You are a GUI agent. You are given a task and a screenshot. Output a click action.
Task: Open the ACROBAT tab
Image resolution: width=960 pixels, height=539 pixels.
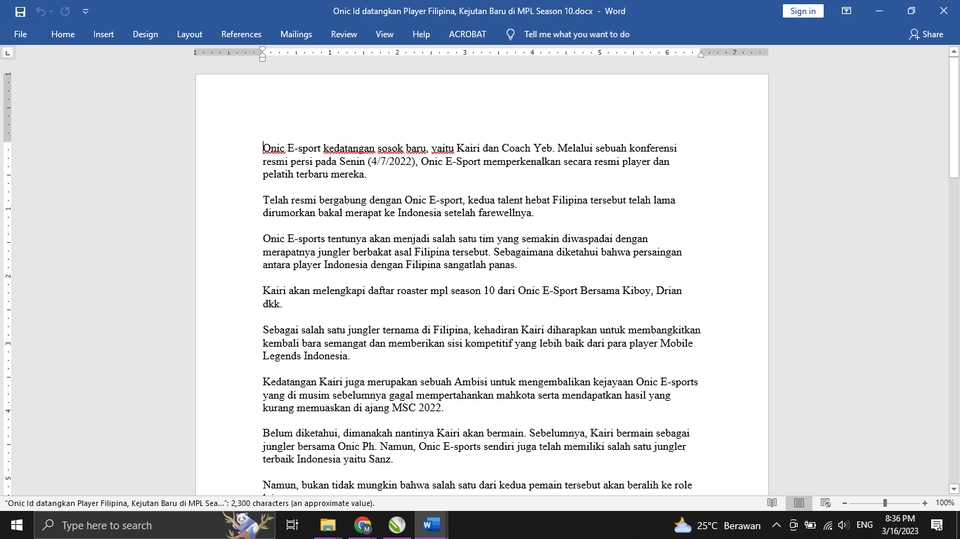pyautogui.click(x=467, y=34)
